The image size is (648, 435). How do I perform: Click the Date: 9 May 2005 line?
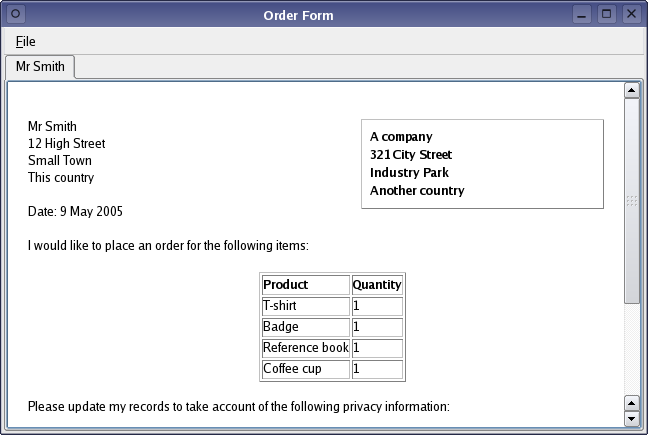pos(75,212)
